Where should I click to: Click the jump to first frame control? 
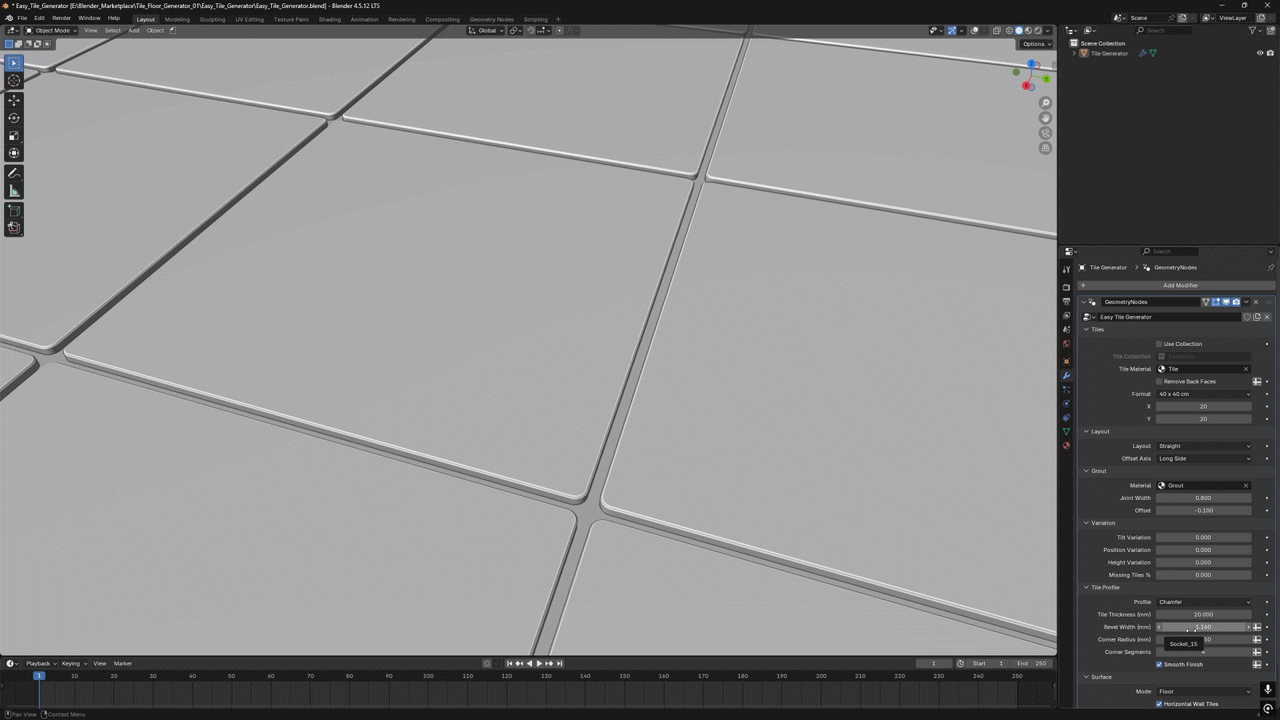coord(509,663)
